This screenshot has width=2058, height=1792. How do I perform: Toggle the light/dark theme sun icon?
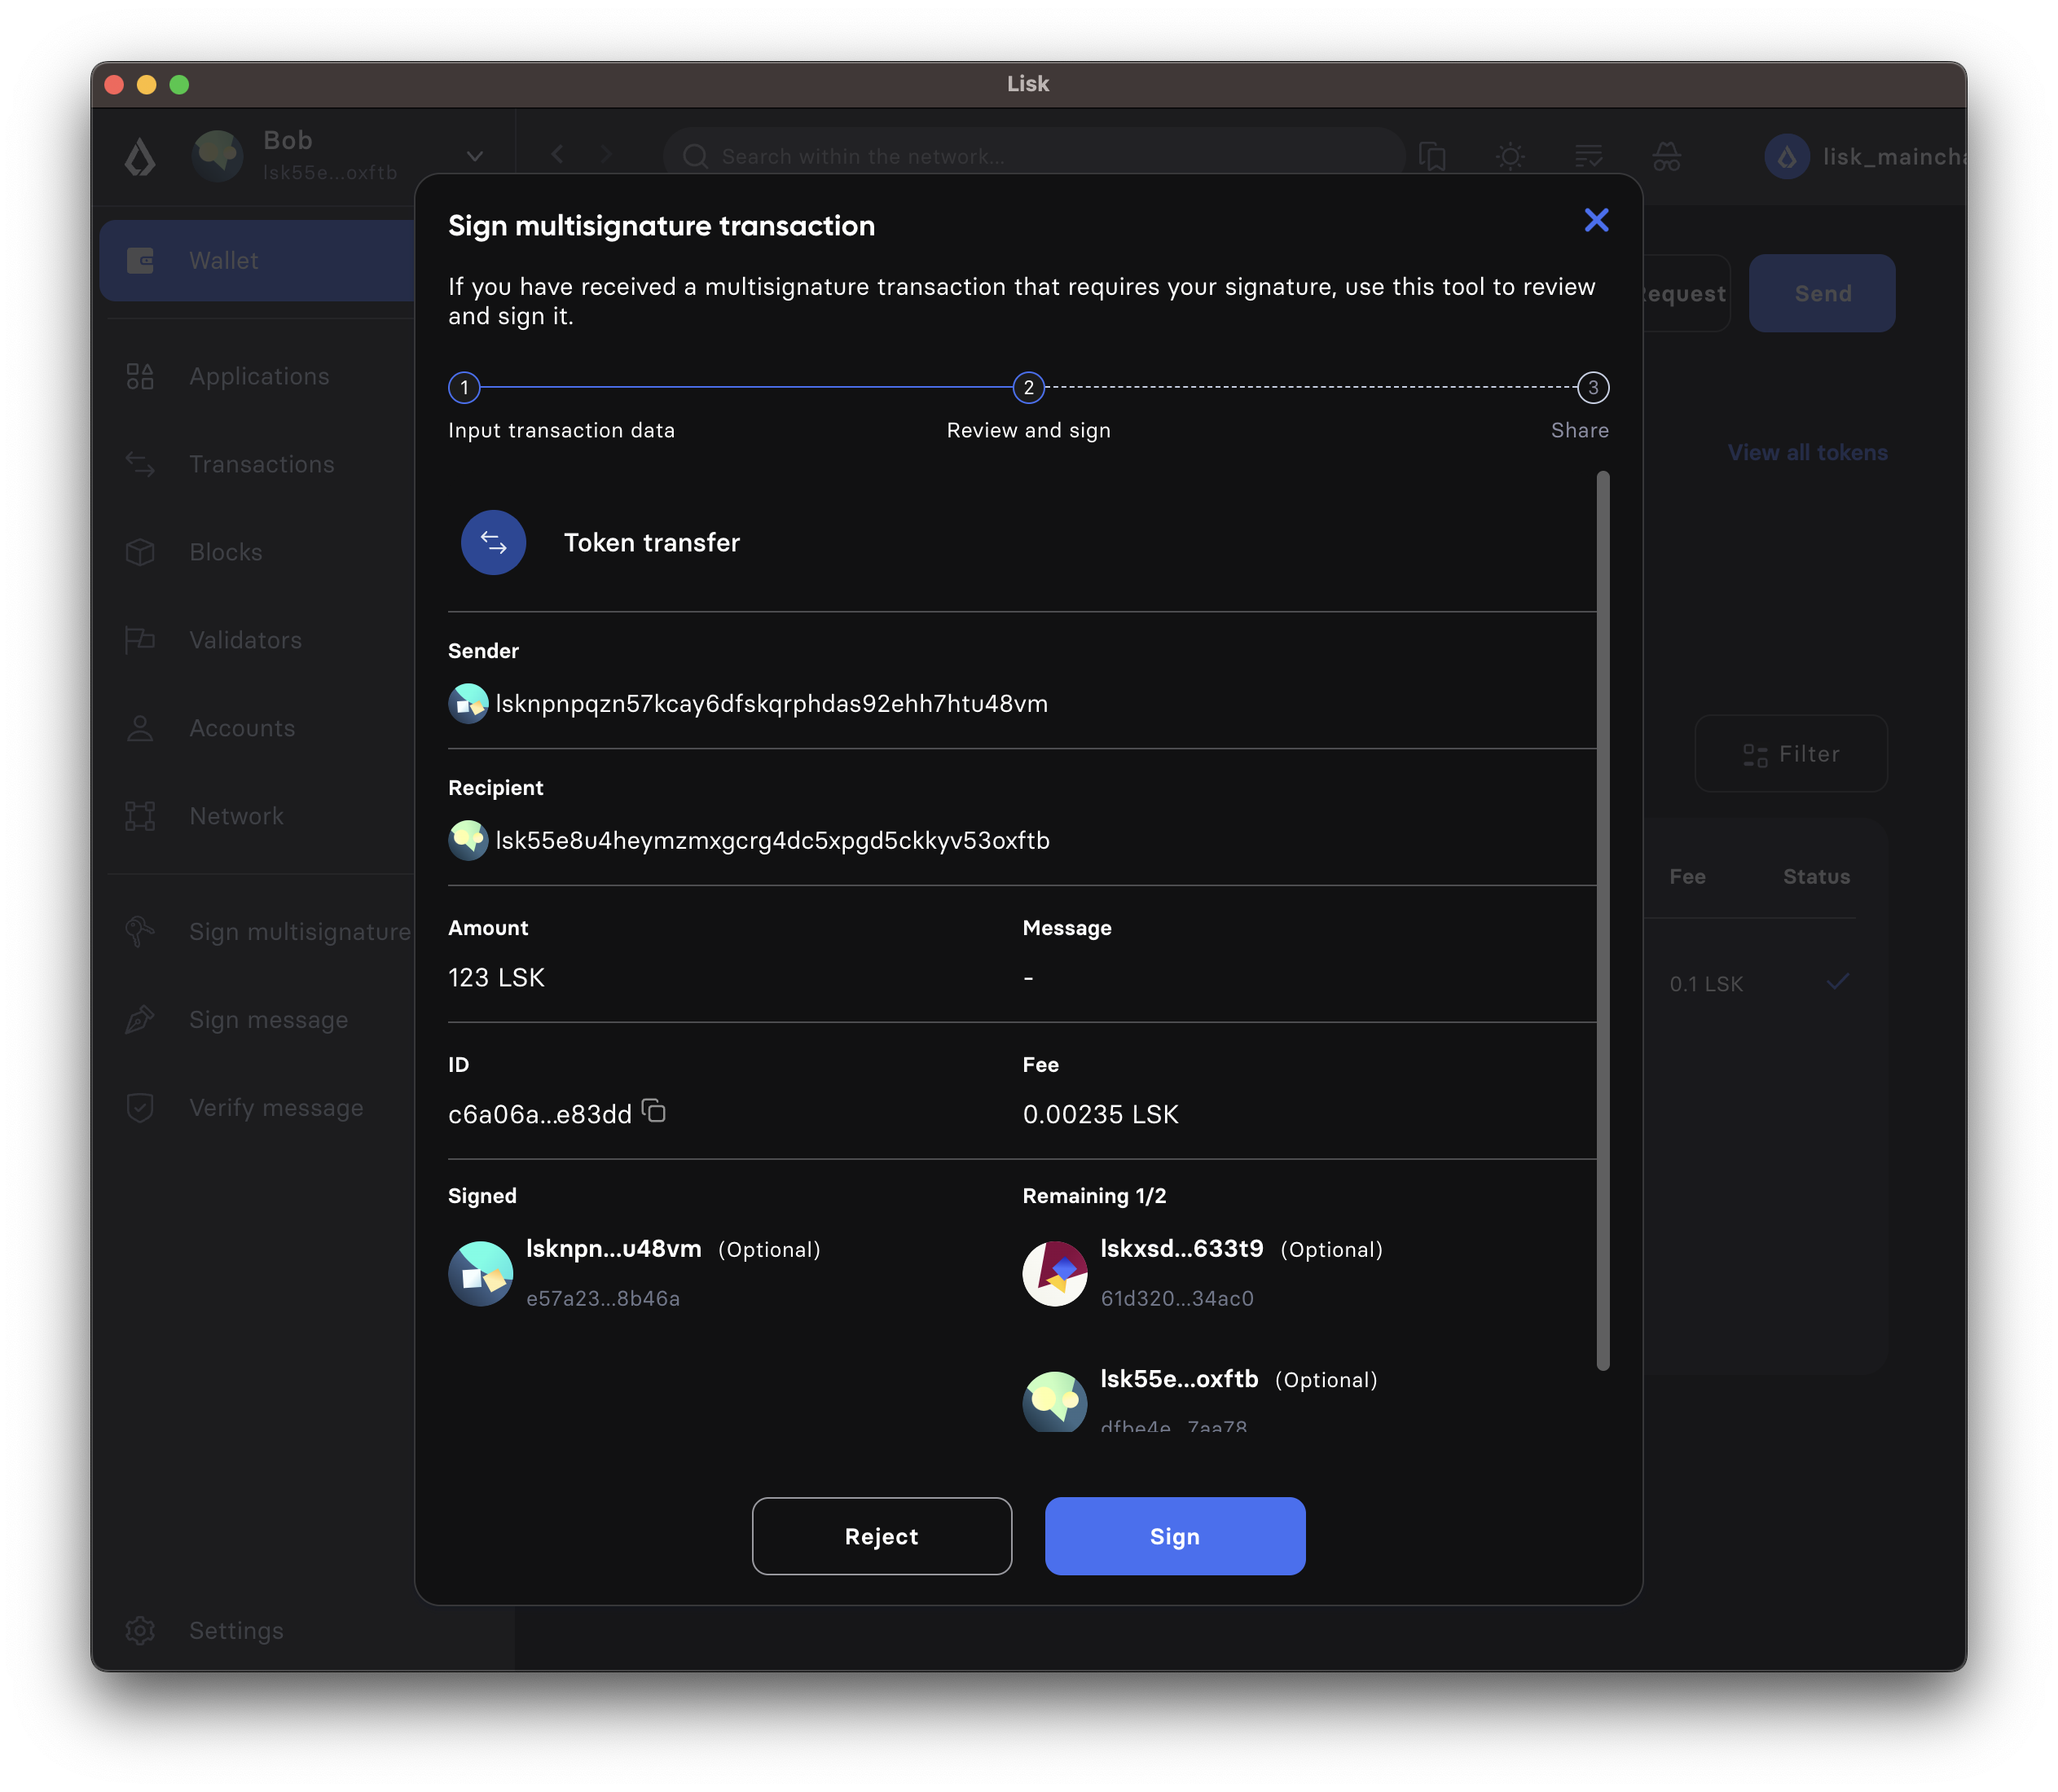click(x=1510, y=156)
